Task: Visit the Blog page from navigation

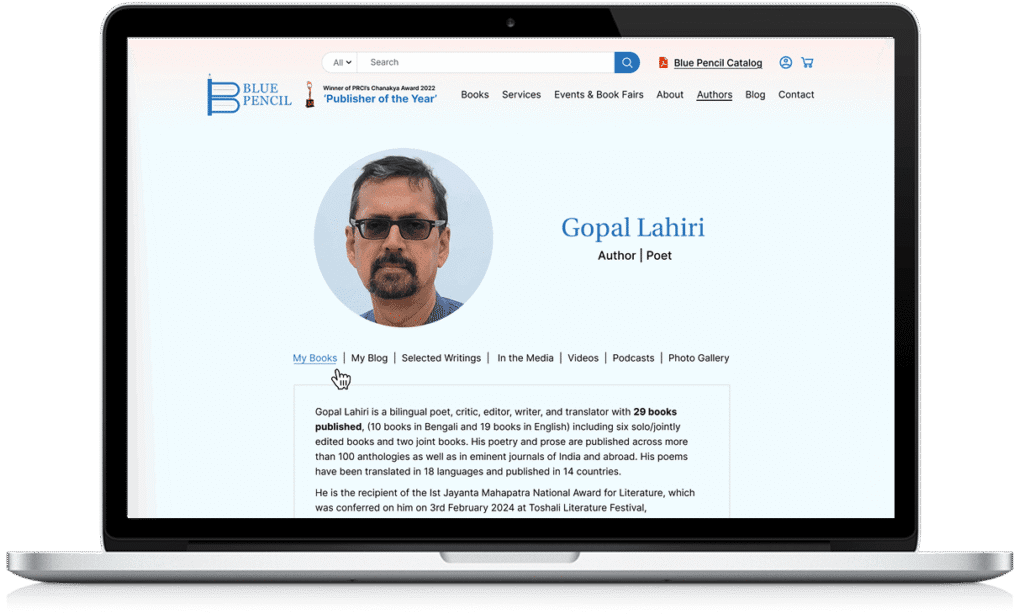Action: pos(755,95)
